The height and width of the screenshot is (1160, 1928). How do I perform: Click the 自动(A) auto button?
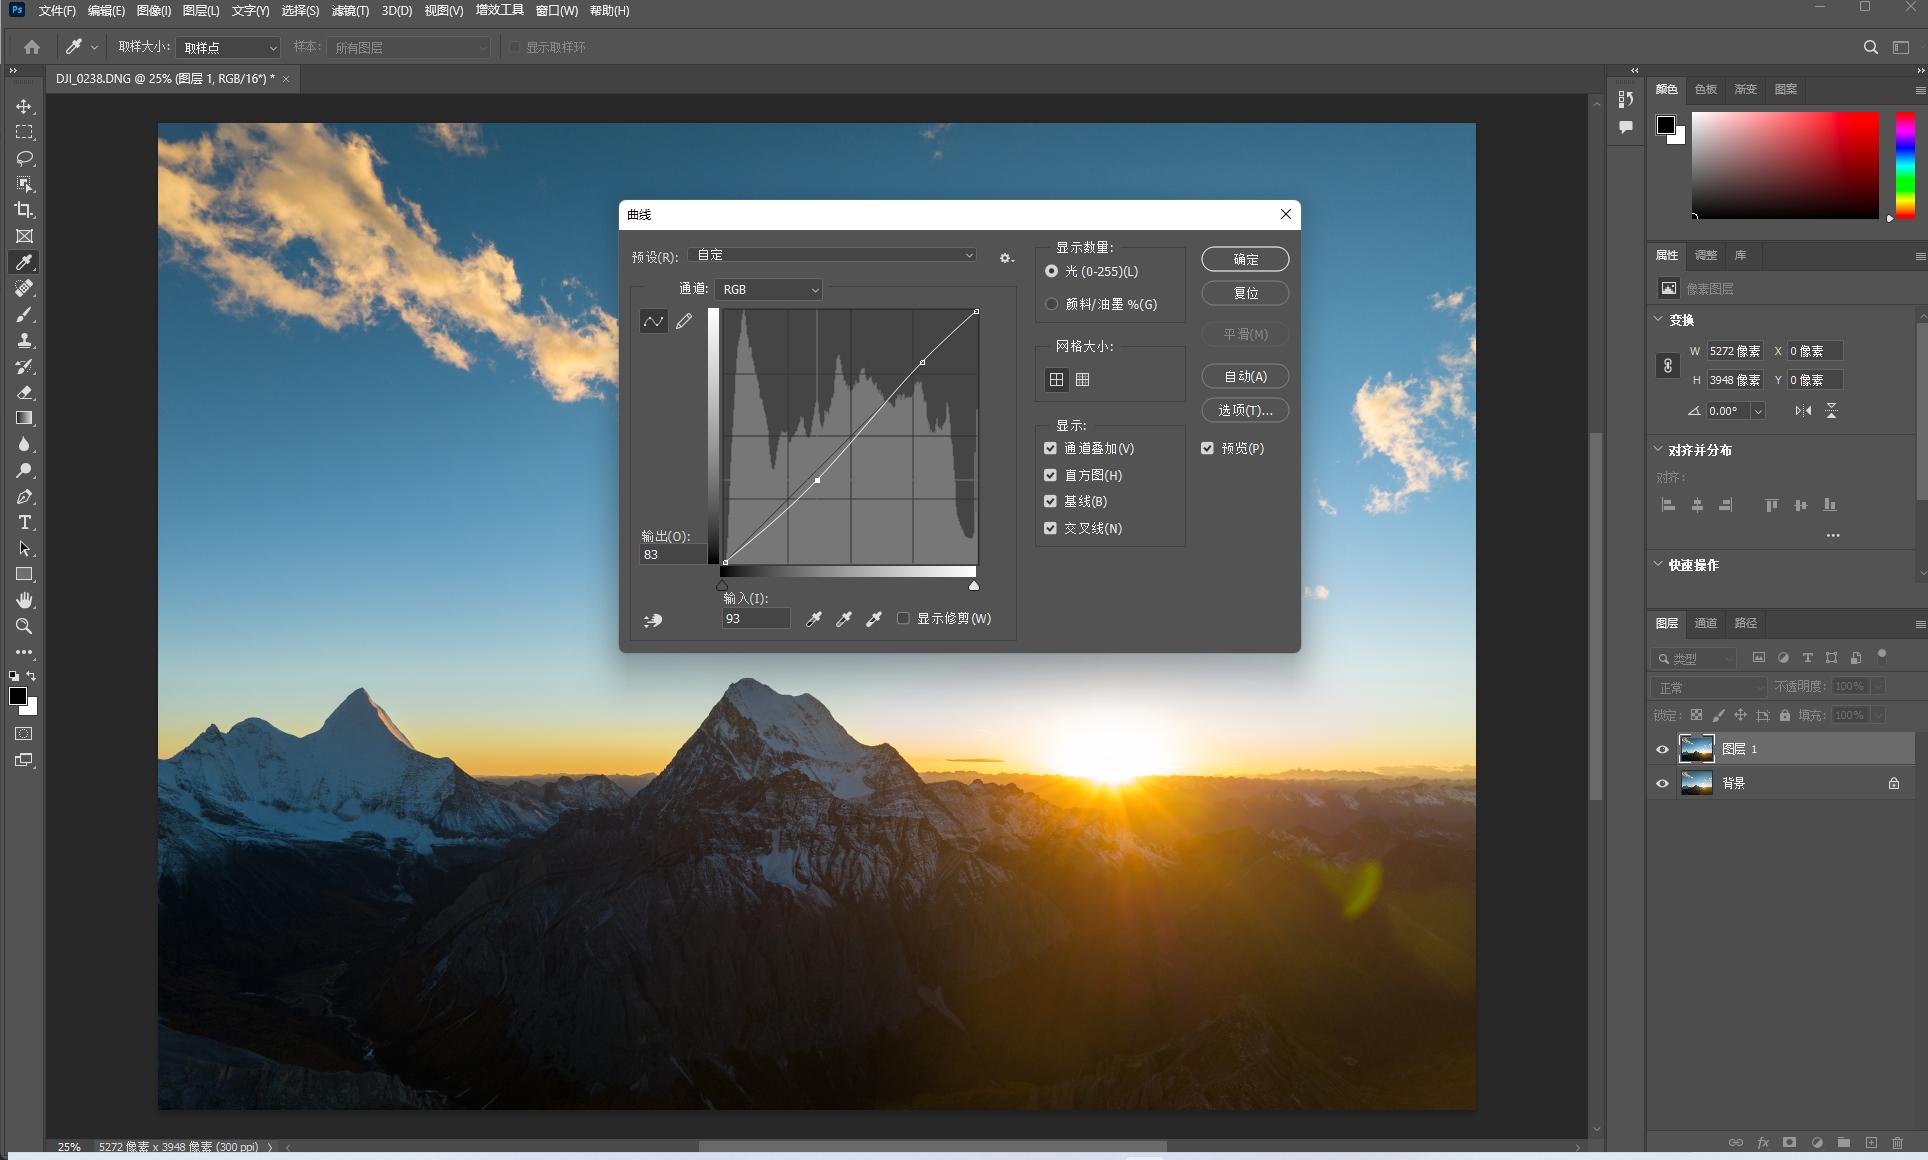pyautogui.click(x=1245, y=376)
